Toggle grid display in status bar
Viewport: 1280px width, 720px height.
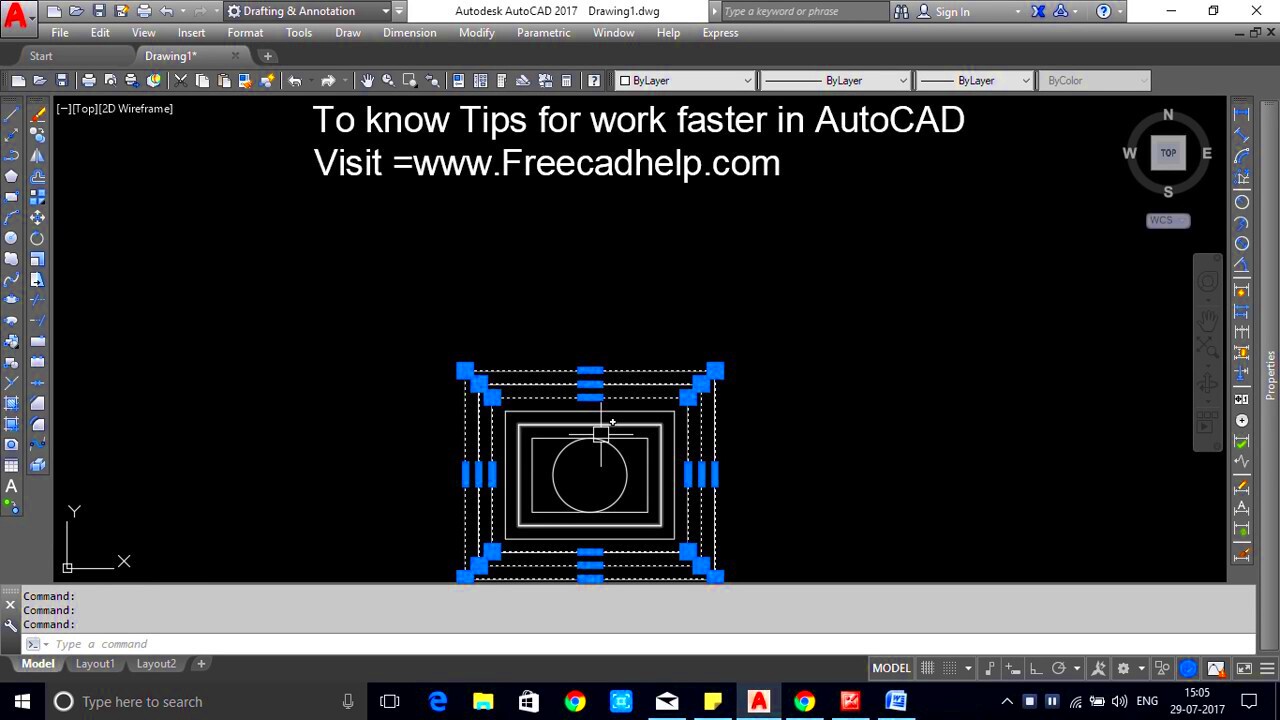927,668
